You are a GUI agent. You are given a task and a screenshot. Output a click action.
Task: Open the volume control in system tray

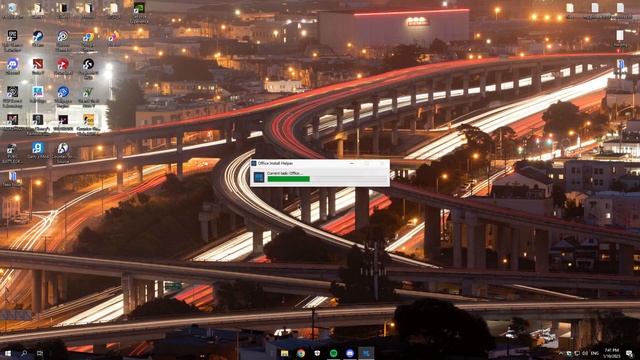(585, 353)
